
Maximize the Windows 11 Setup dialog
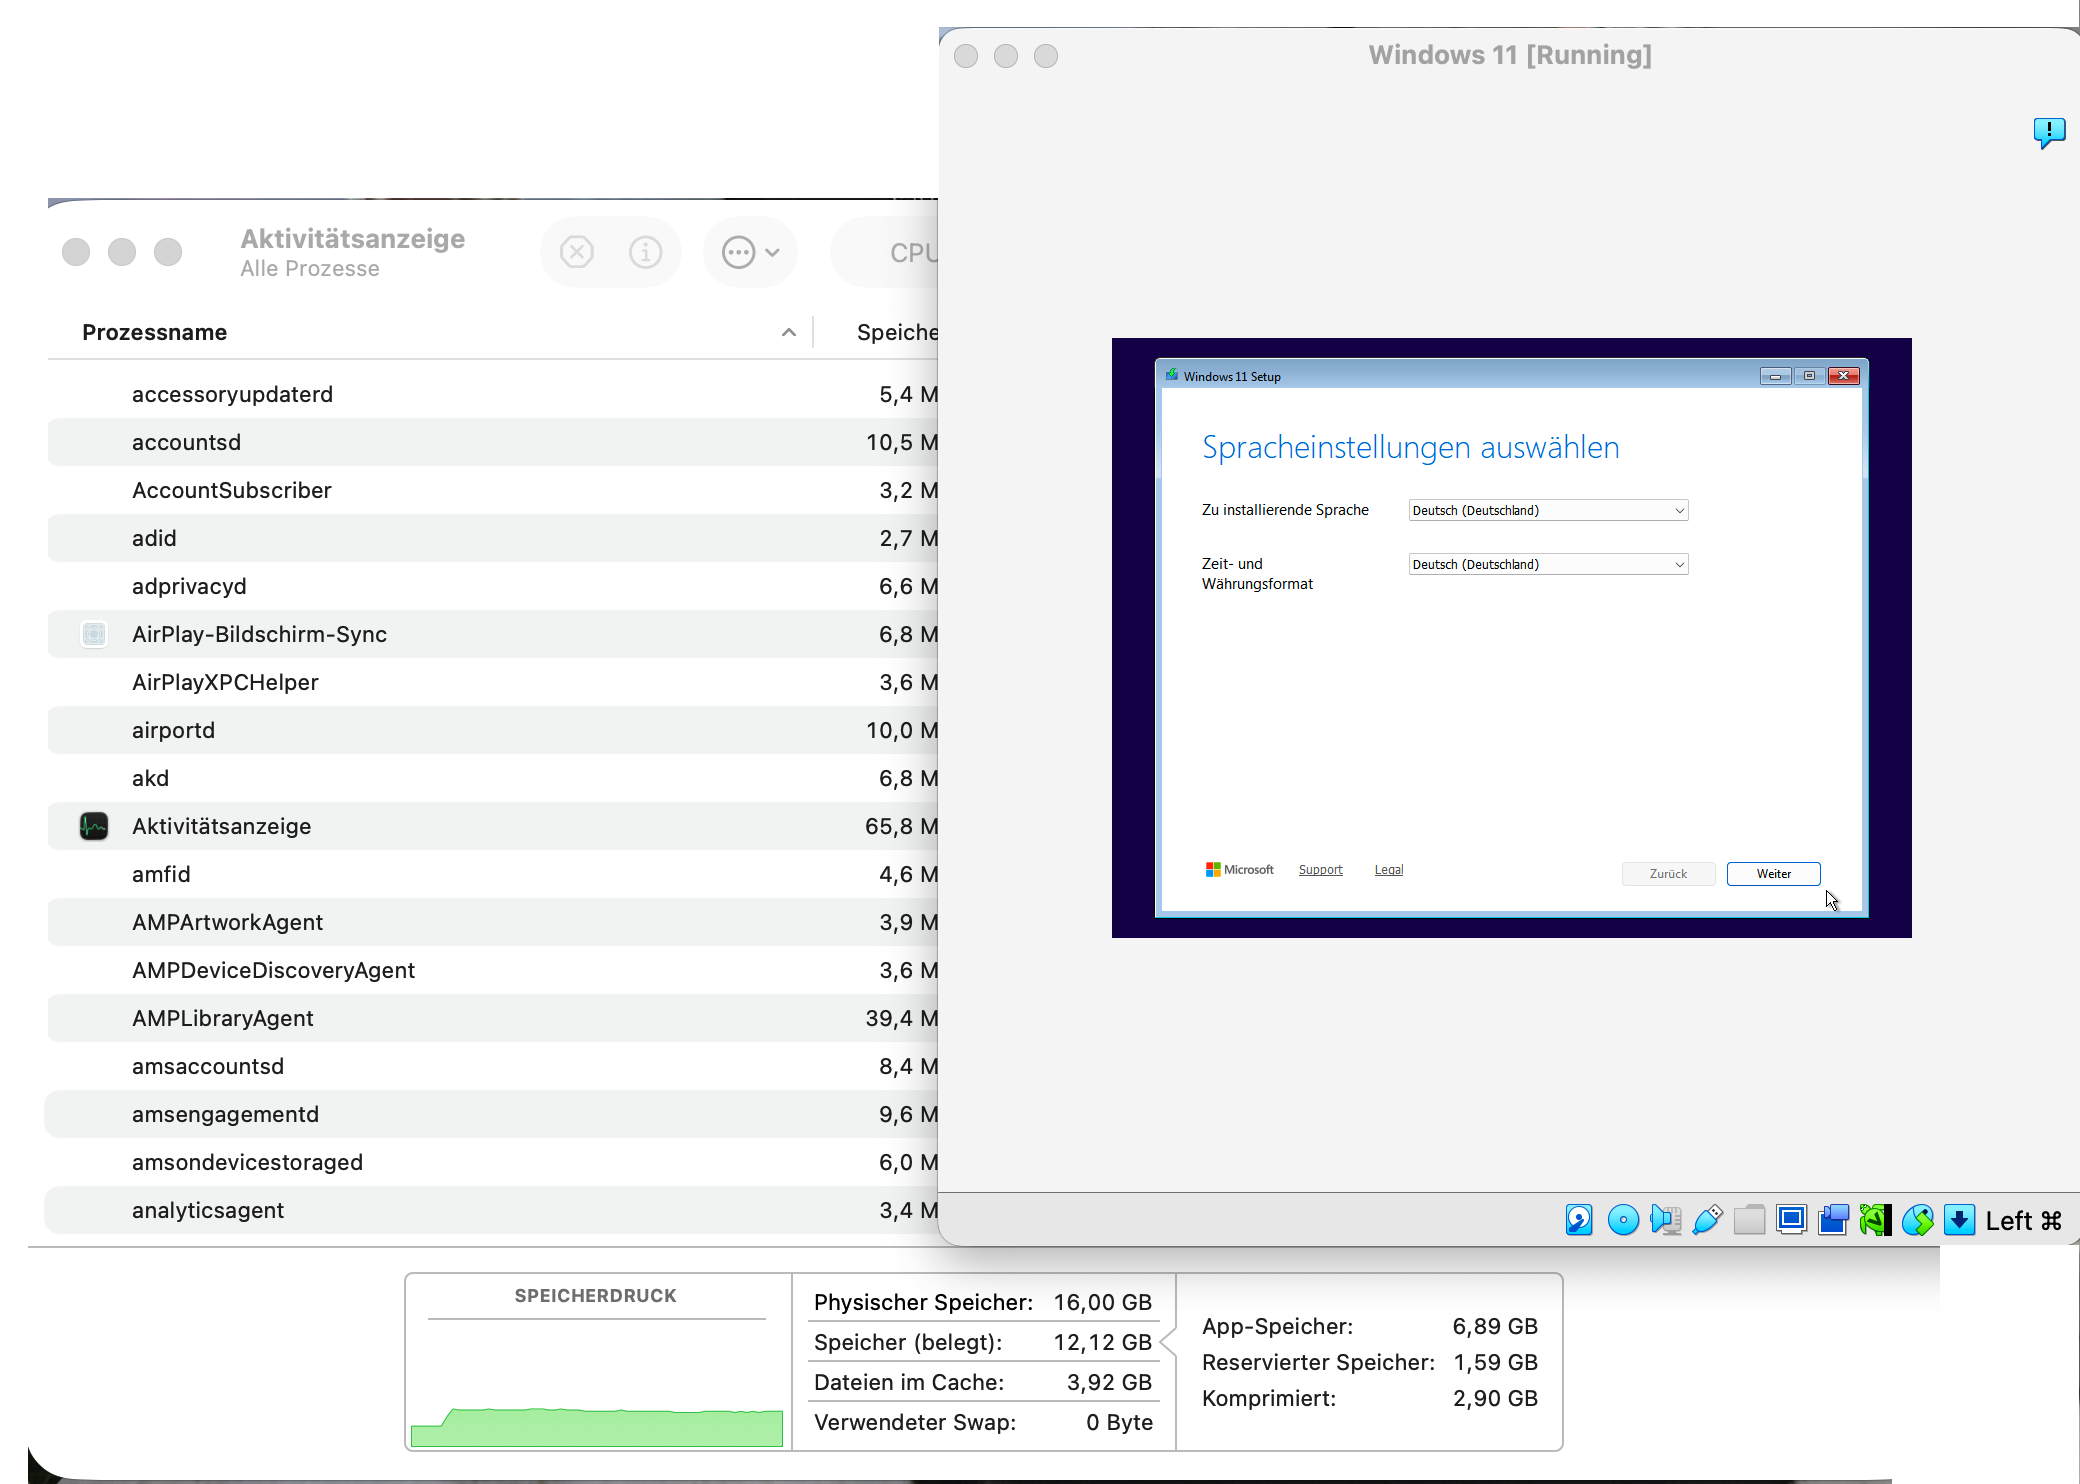1809,376
